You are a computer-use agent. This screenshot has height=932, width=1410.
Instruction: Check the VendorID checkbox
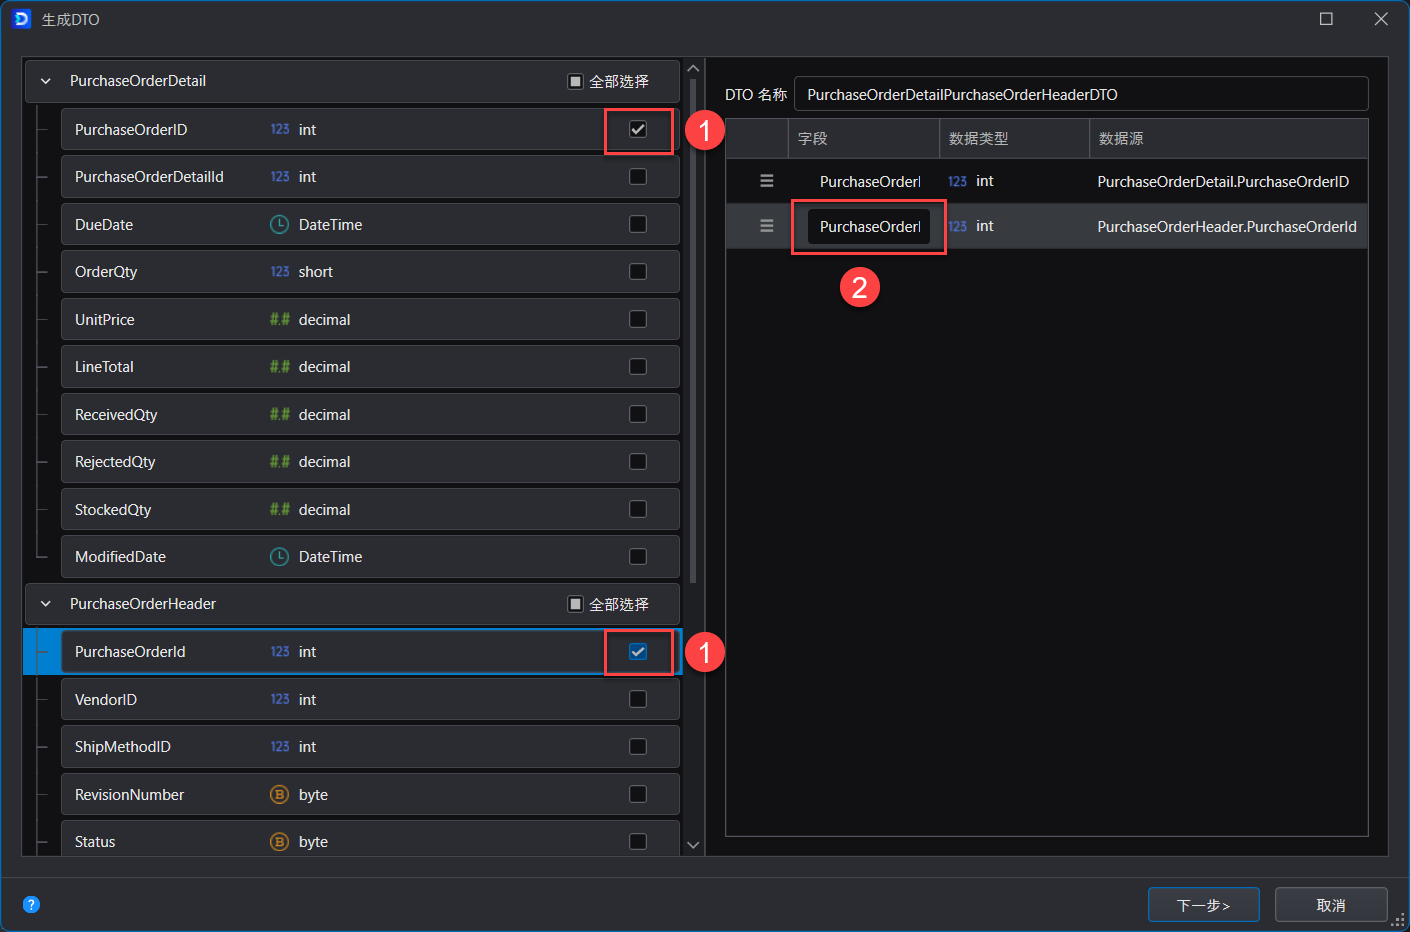[638, 699]
